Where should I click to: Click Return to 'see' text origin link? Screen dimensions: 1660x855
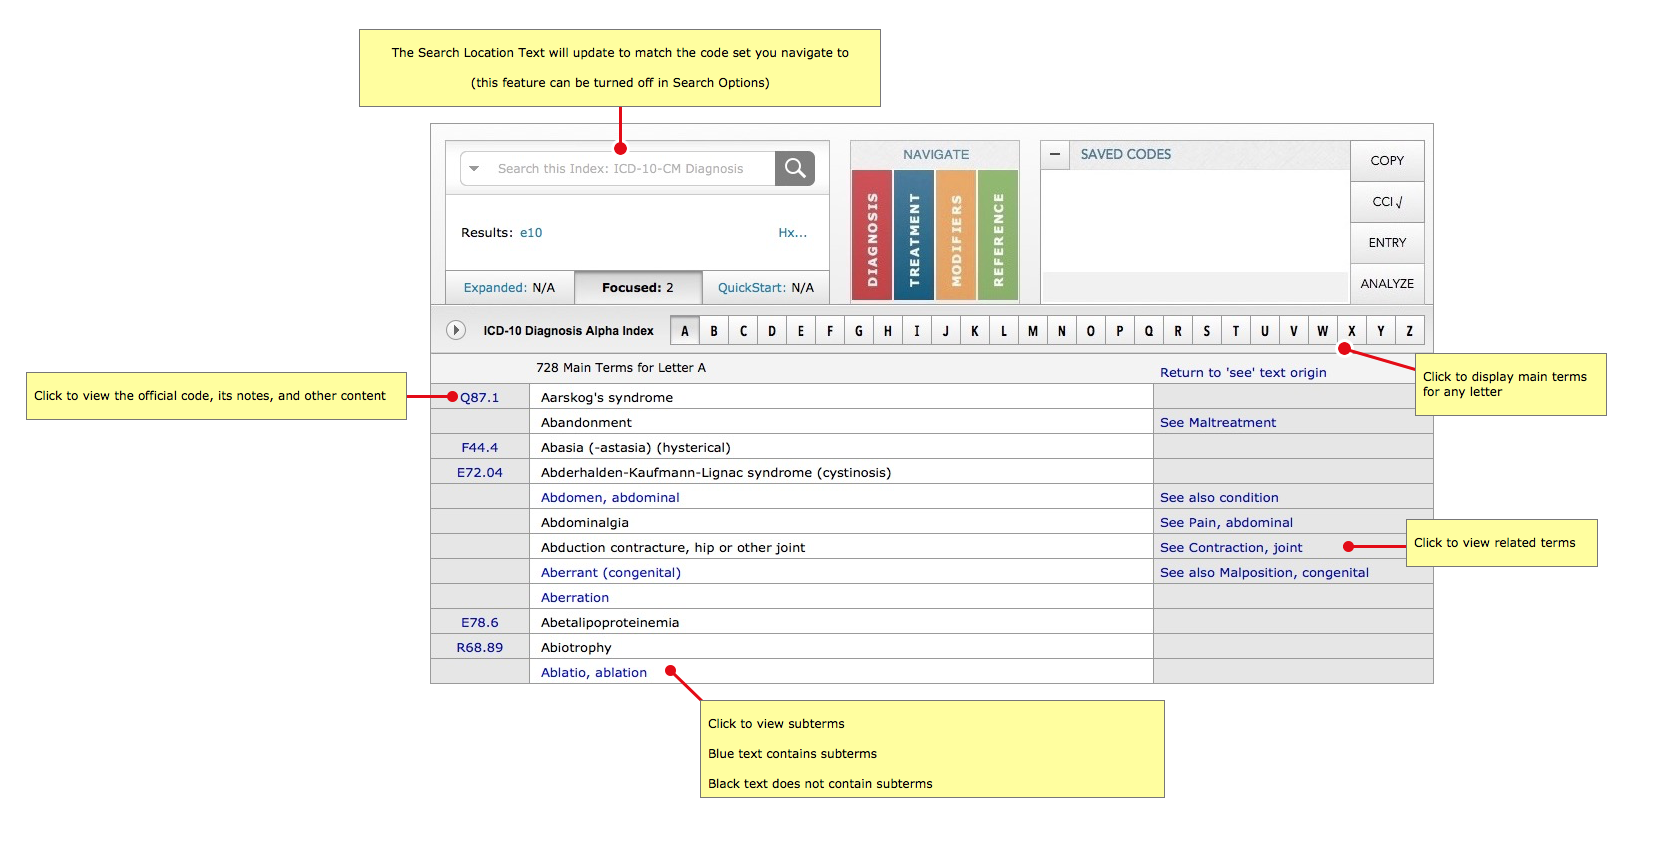1243,373
